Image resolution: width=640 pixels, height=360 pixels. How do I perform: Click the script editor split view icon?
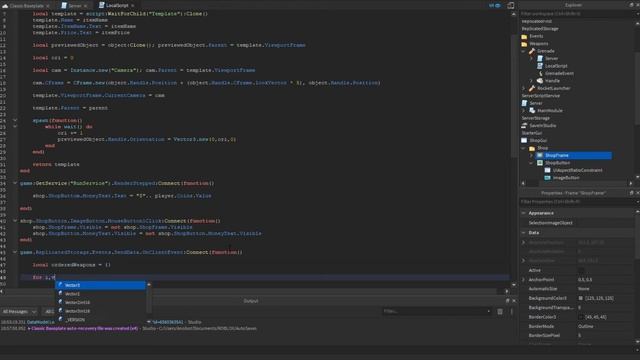point(511,5)
